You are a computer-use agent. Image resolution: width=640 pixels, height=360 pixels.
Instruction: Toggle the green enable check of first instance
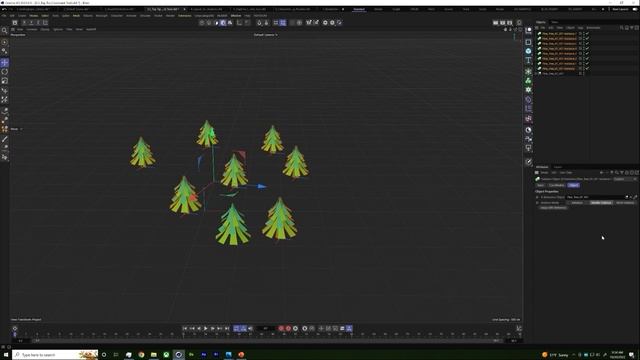[587, 33]
